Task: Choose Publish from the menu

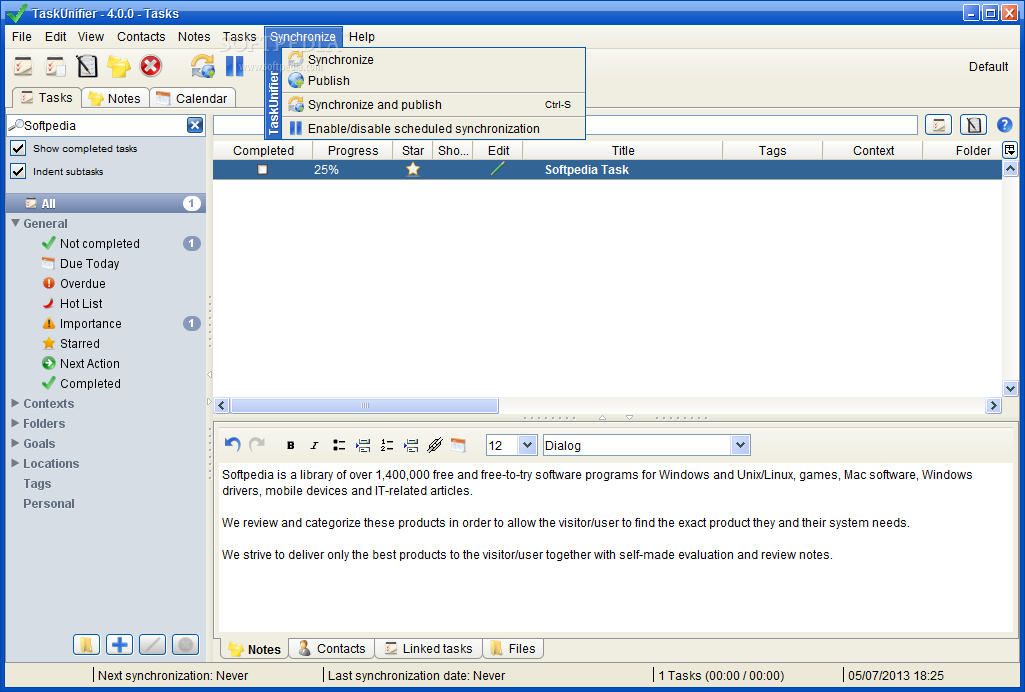Action: point(432,81)
